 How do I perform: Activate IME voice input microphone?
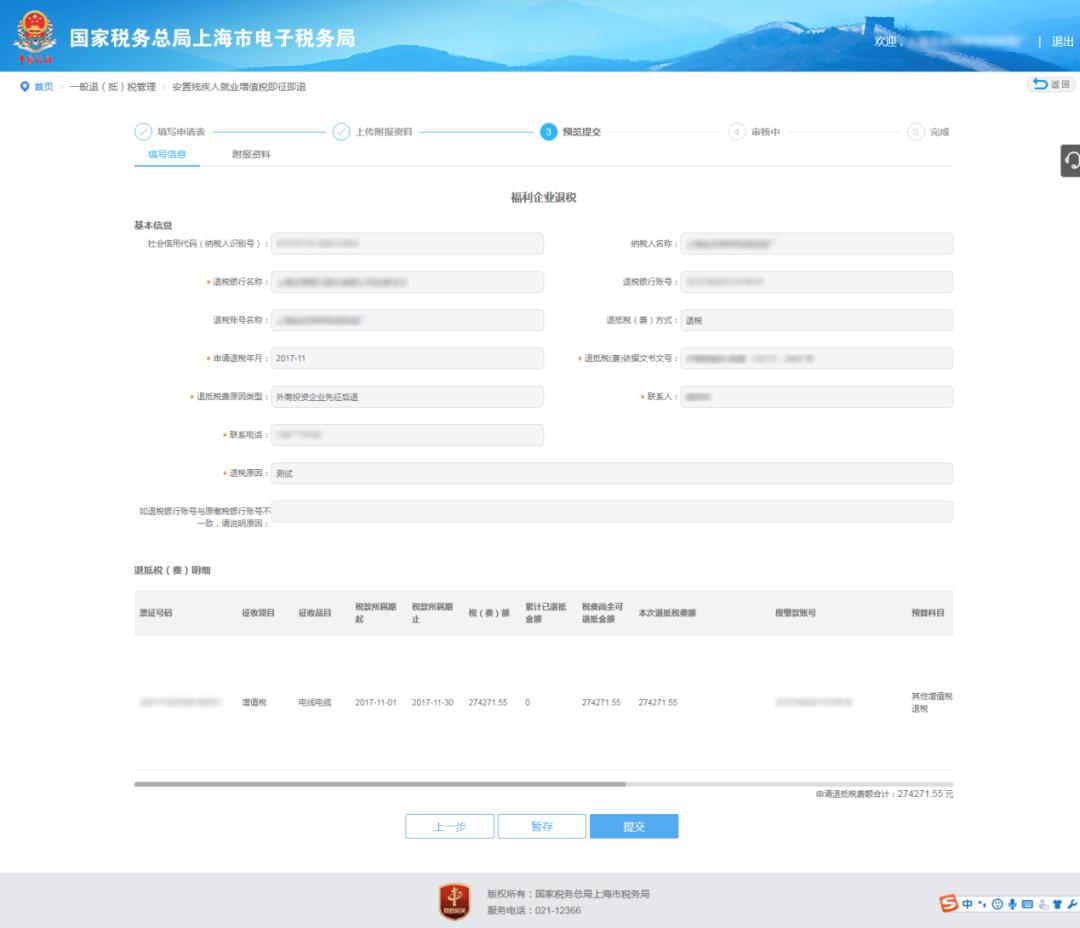click(1013, 904)
